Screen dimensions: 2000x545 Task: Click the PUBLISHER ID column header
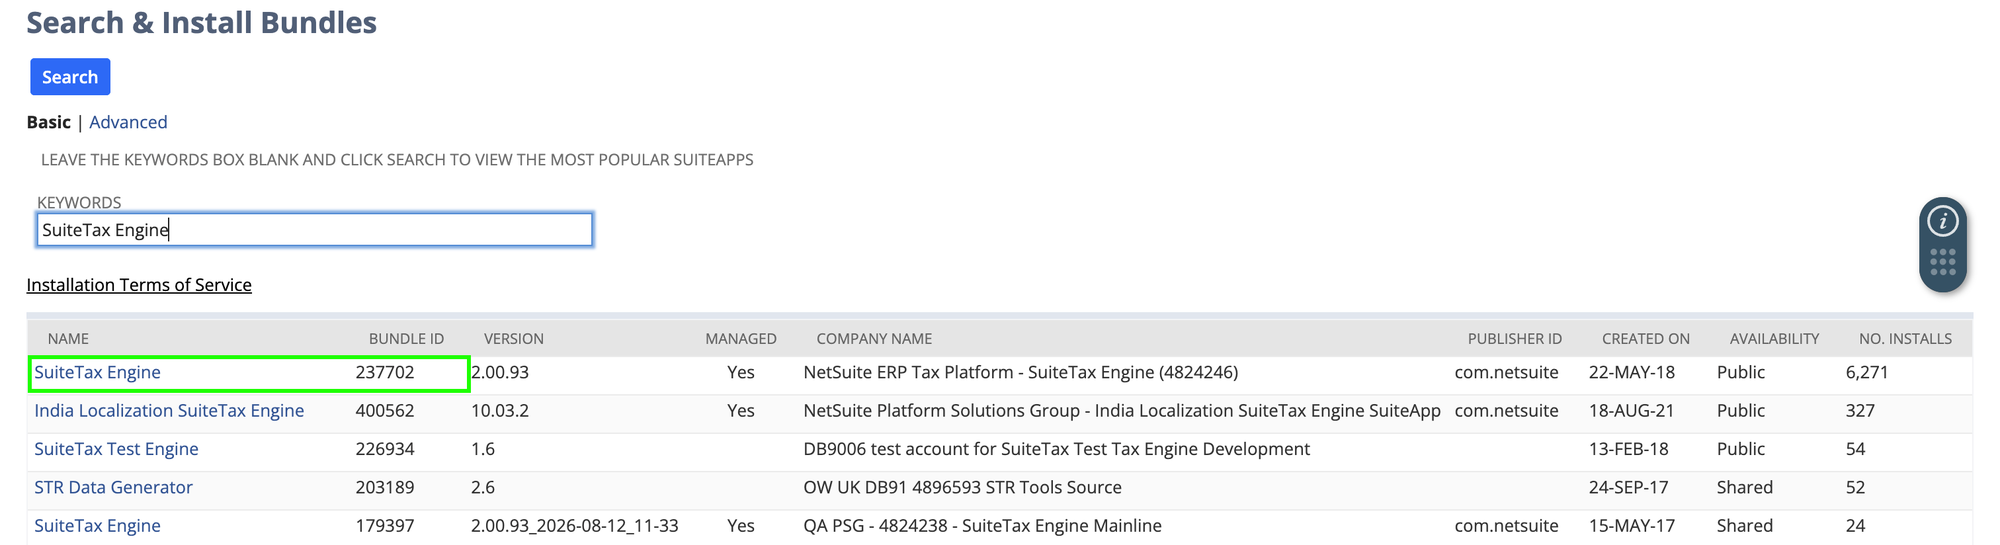click(1515, 339)
